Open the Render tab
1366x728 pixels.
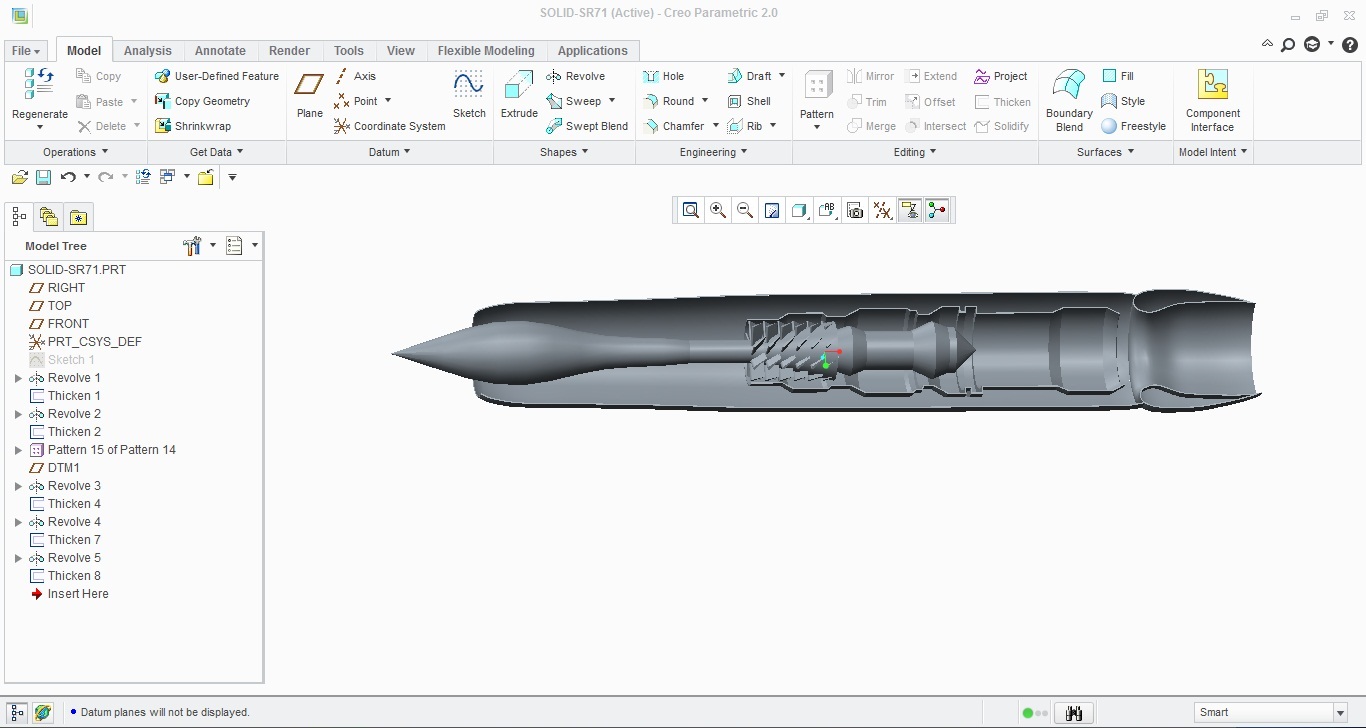click(x=290, y=51)
